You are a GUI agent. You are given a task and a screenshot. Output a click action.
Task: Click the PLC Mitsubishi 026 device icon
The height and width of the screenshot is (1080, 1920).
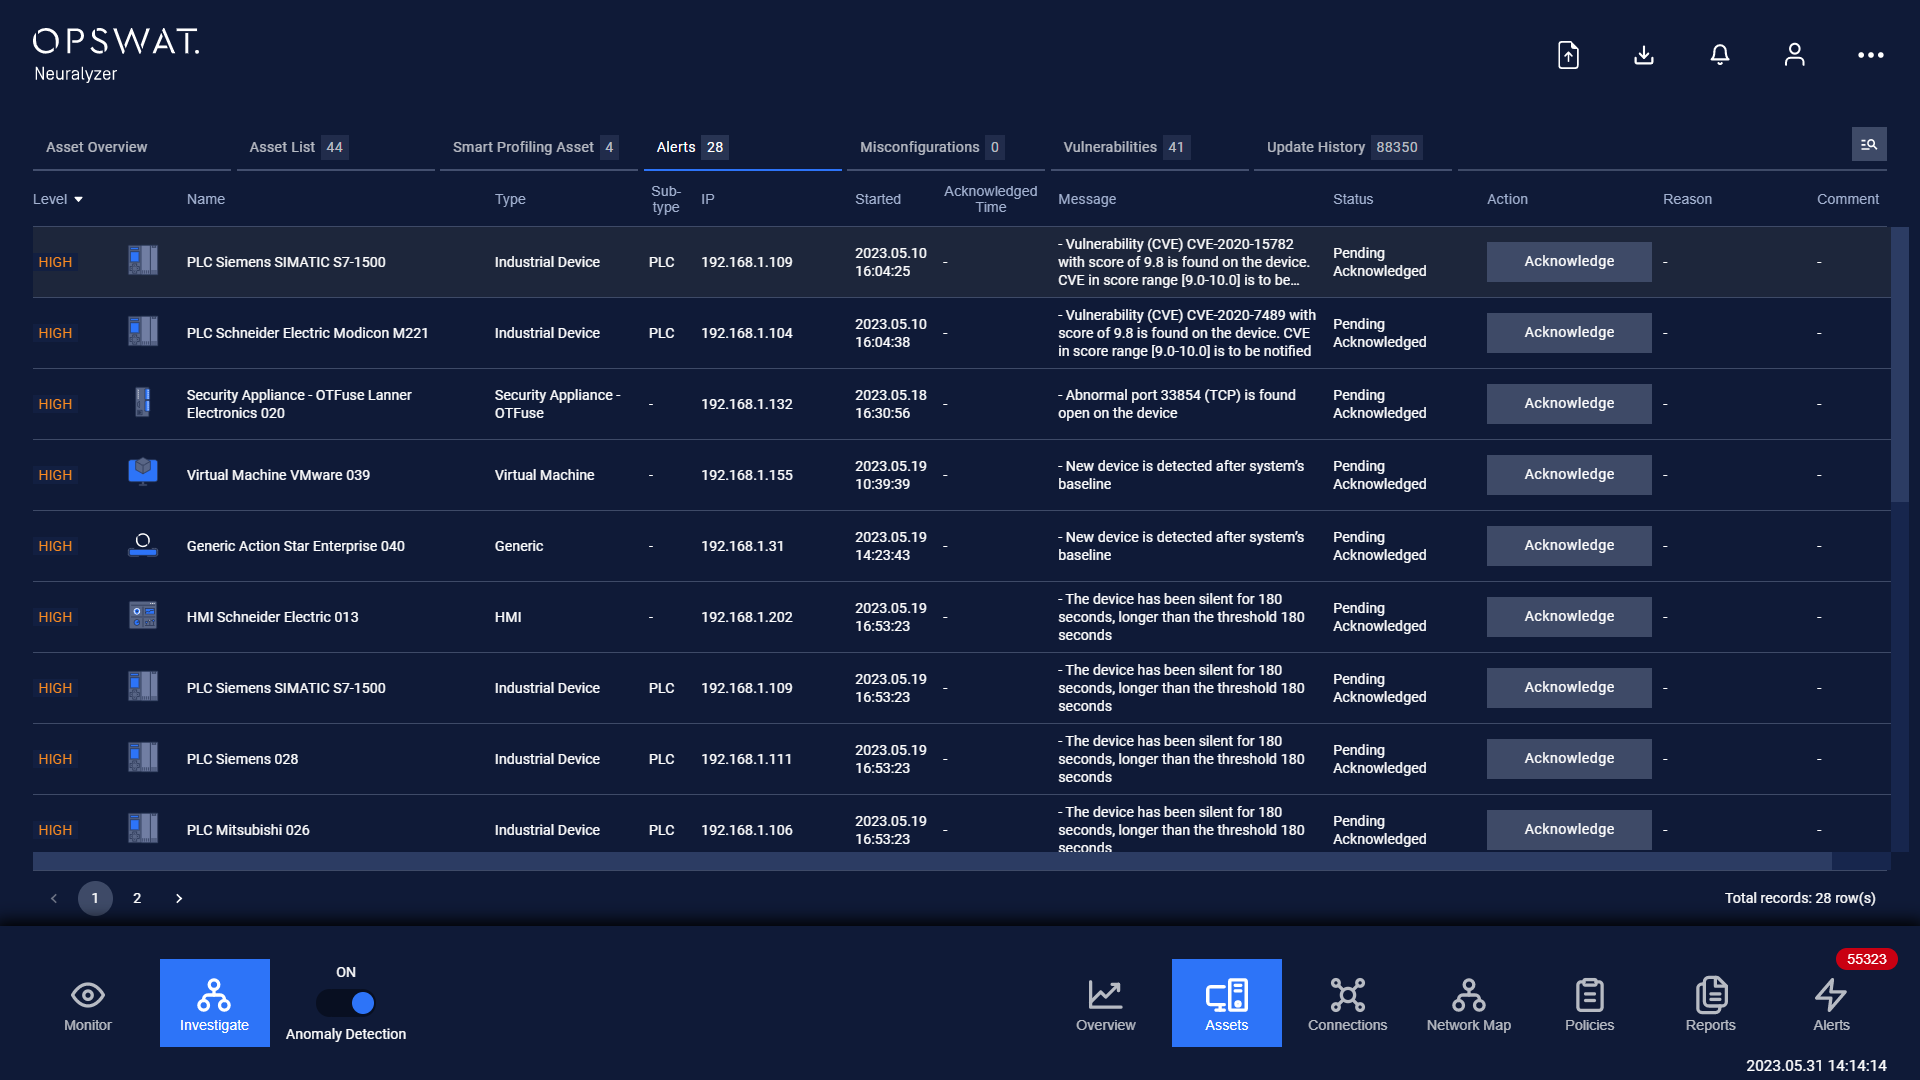tap(143, 829)
